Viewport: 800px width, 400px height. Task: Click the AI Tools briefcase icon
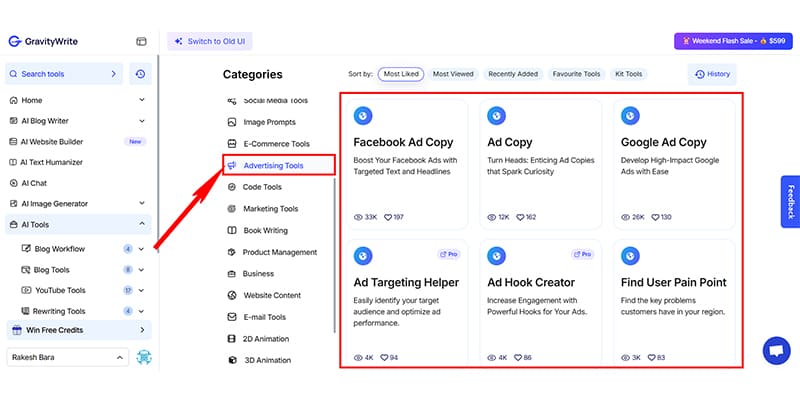(x=13, y=224)
